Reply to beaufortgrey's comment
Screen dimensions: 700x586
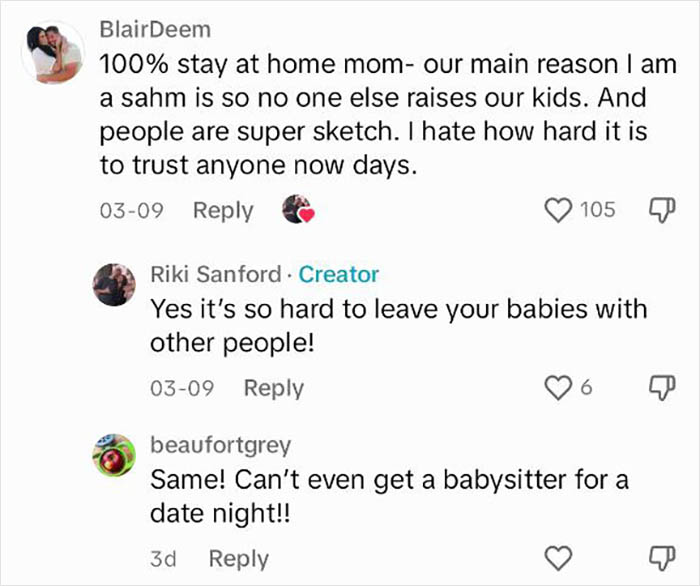coord(239,559)
